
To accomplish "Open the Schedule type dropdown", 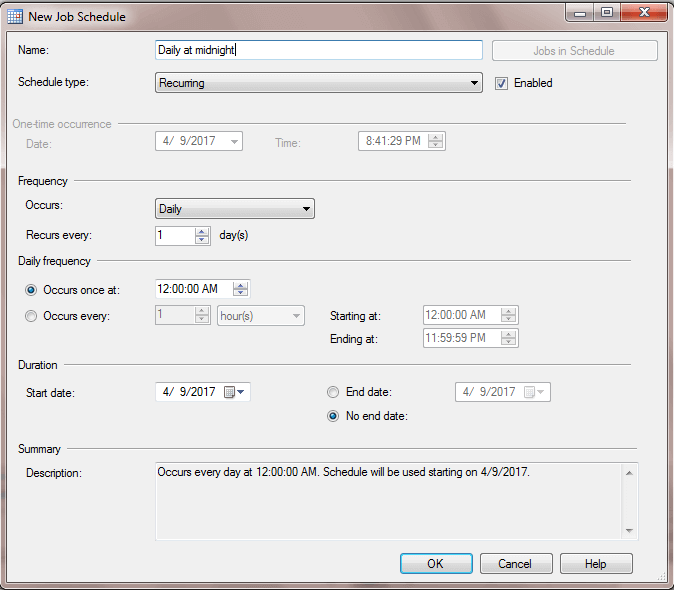I will click(319, 83).
